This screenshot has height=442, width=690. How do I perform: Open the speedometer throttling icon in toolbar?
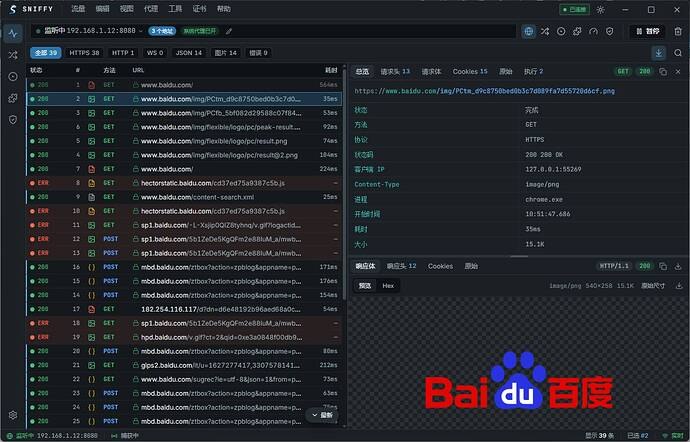point(593,31)
